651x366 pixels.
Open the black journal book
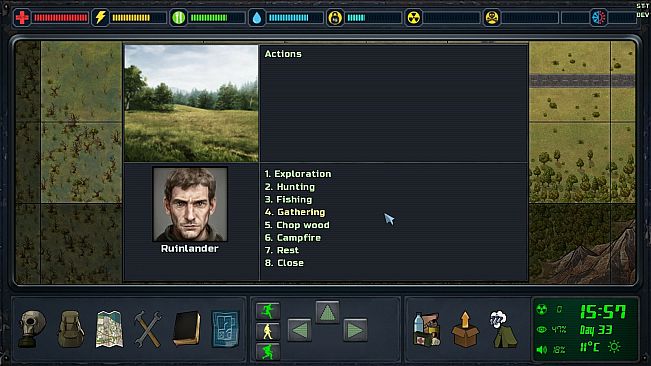pos(187,329)
